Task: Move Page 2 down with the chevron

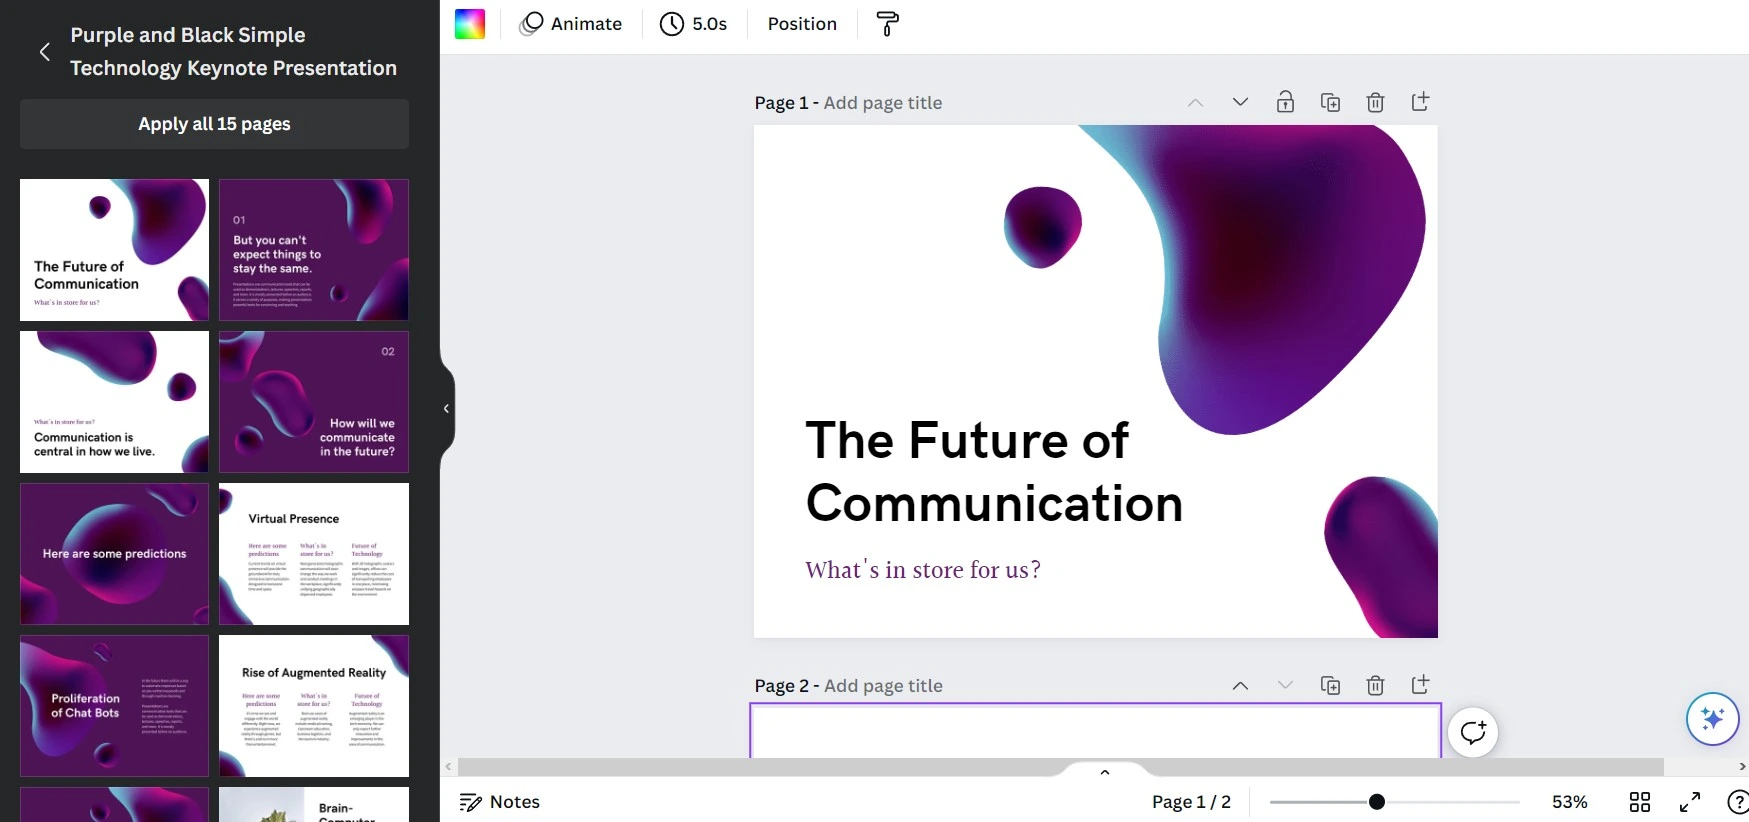Action: pos(1285,685)
